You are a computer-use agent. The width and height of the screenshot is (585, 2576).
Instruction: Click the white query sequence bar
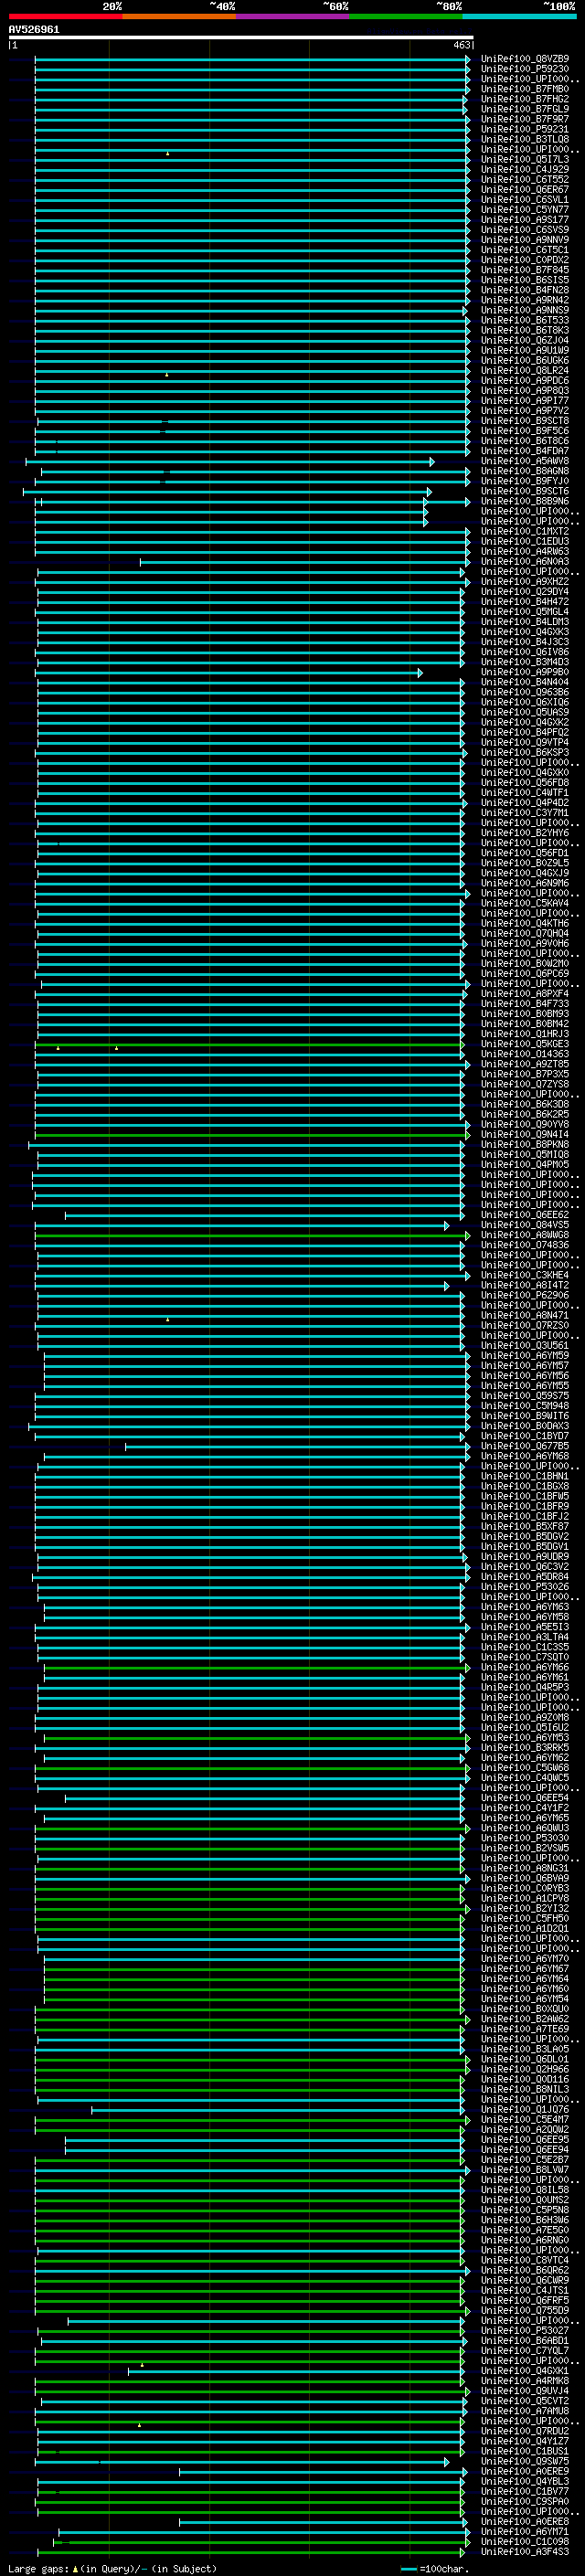(x=241, y=37)
